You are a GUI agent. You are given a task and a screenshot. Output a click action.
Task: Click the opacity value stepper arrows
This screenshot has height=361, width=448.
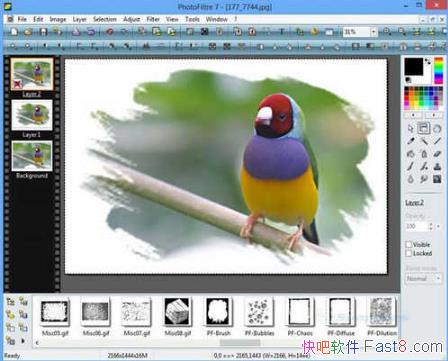tap(431, 226)
